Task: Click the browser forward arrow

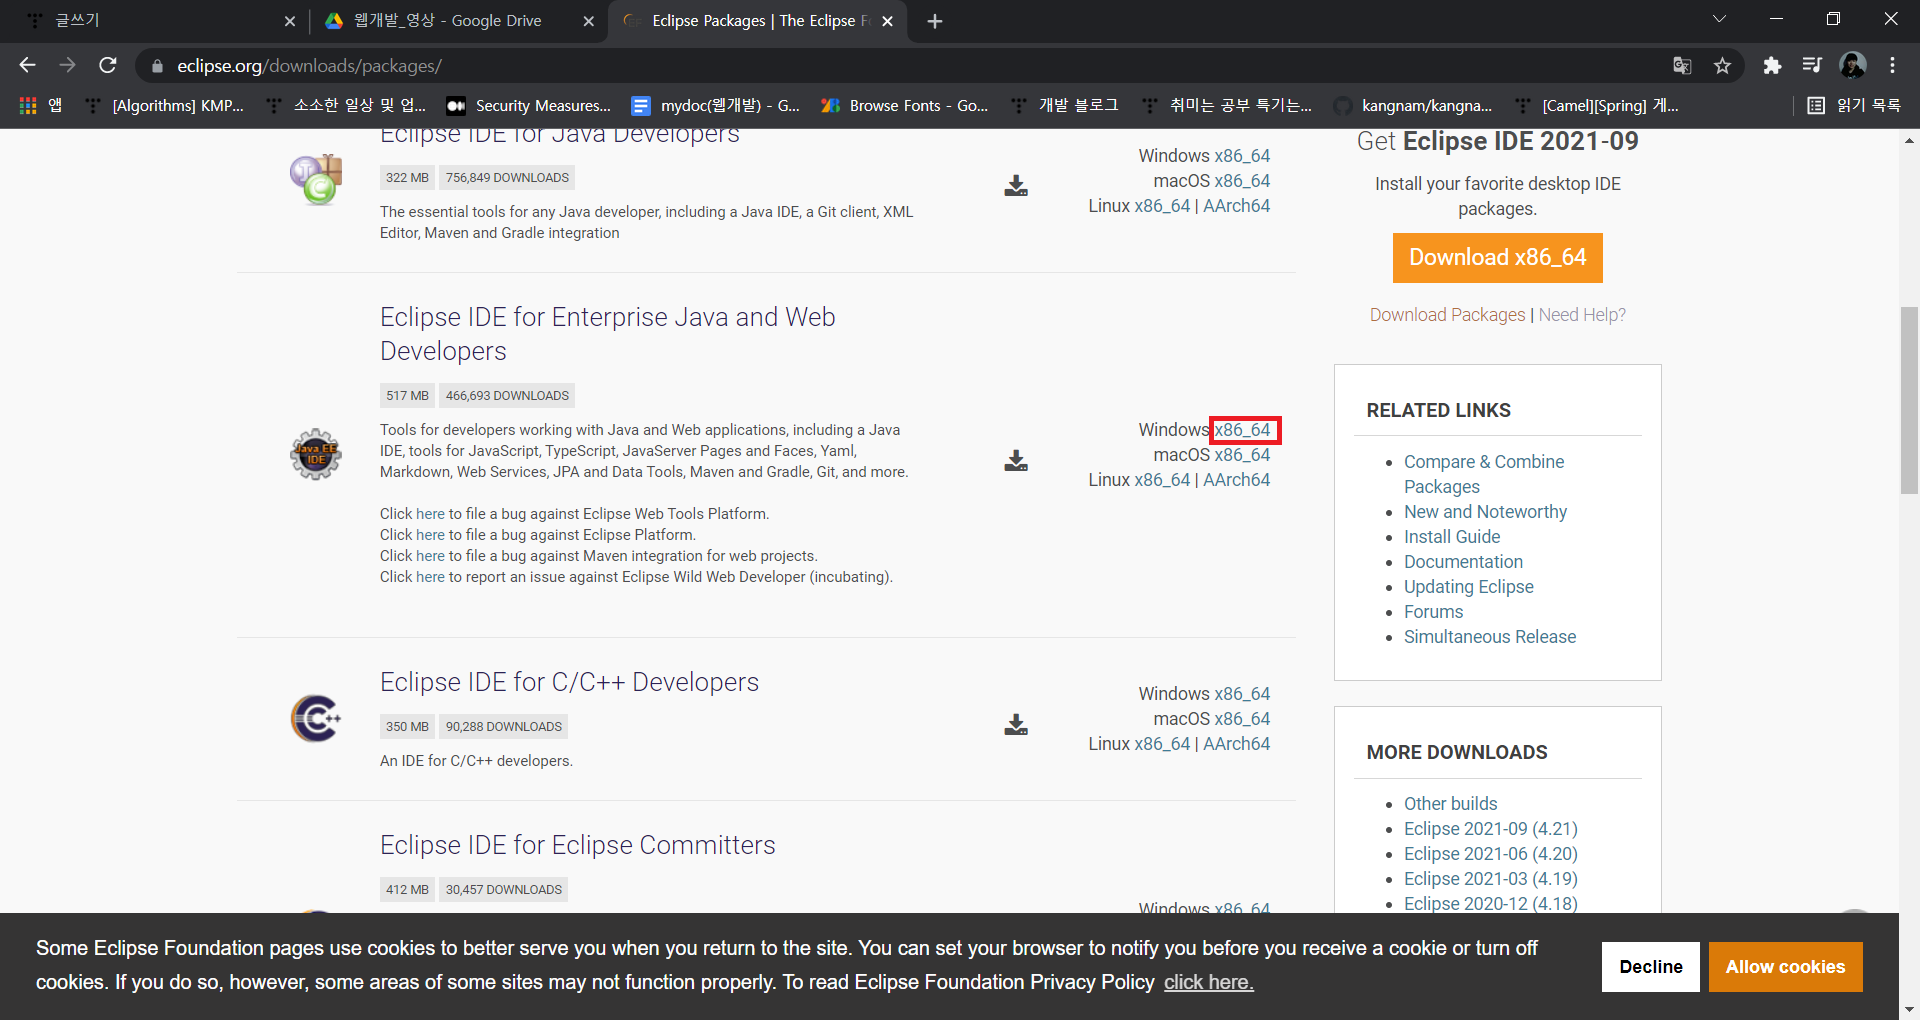Action: [67, 65]
